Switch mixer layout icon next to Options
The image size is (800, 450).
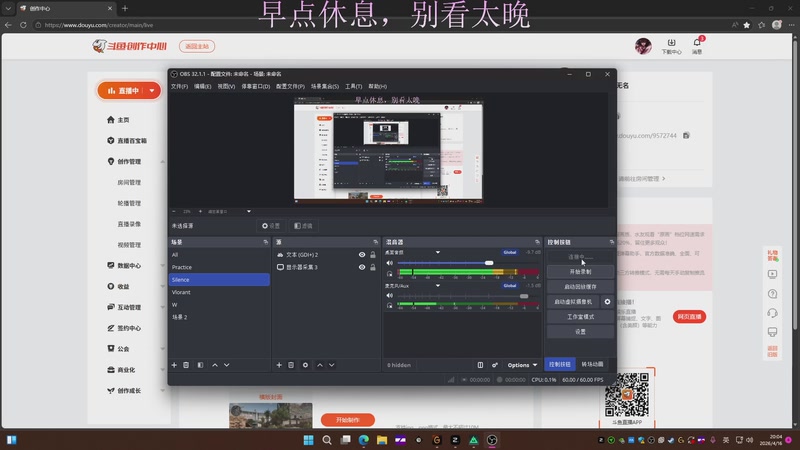[x=480, y=365]
